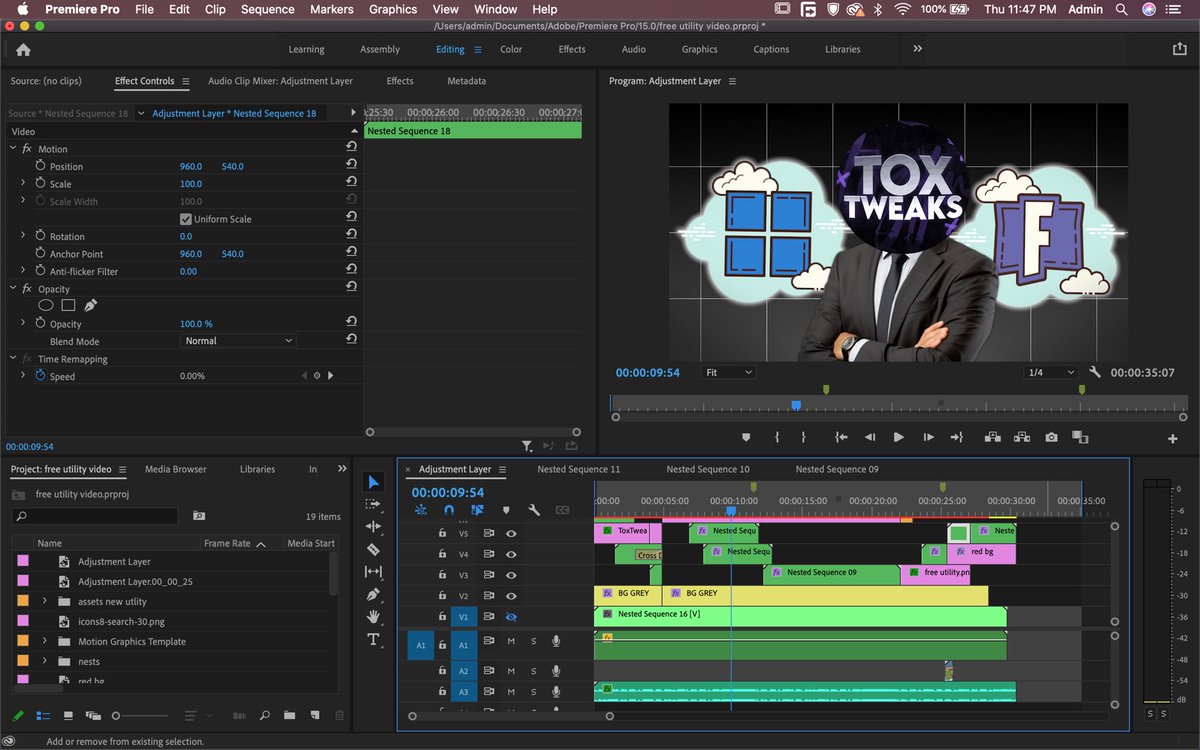Select the Slip tool
This screenshot has width=1200, height=750.
click(373, 571)
